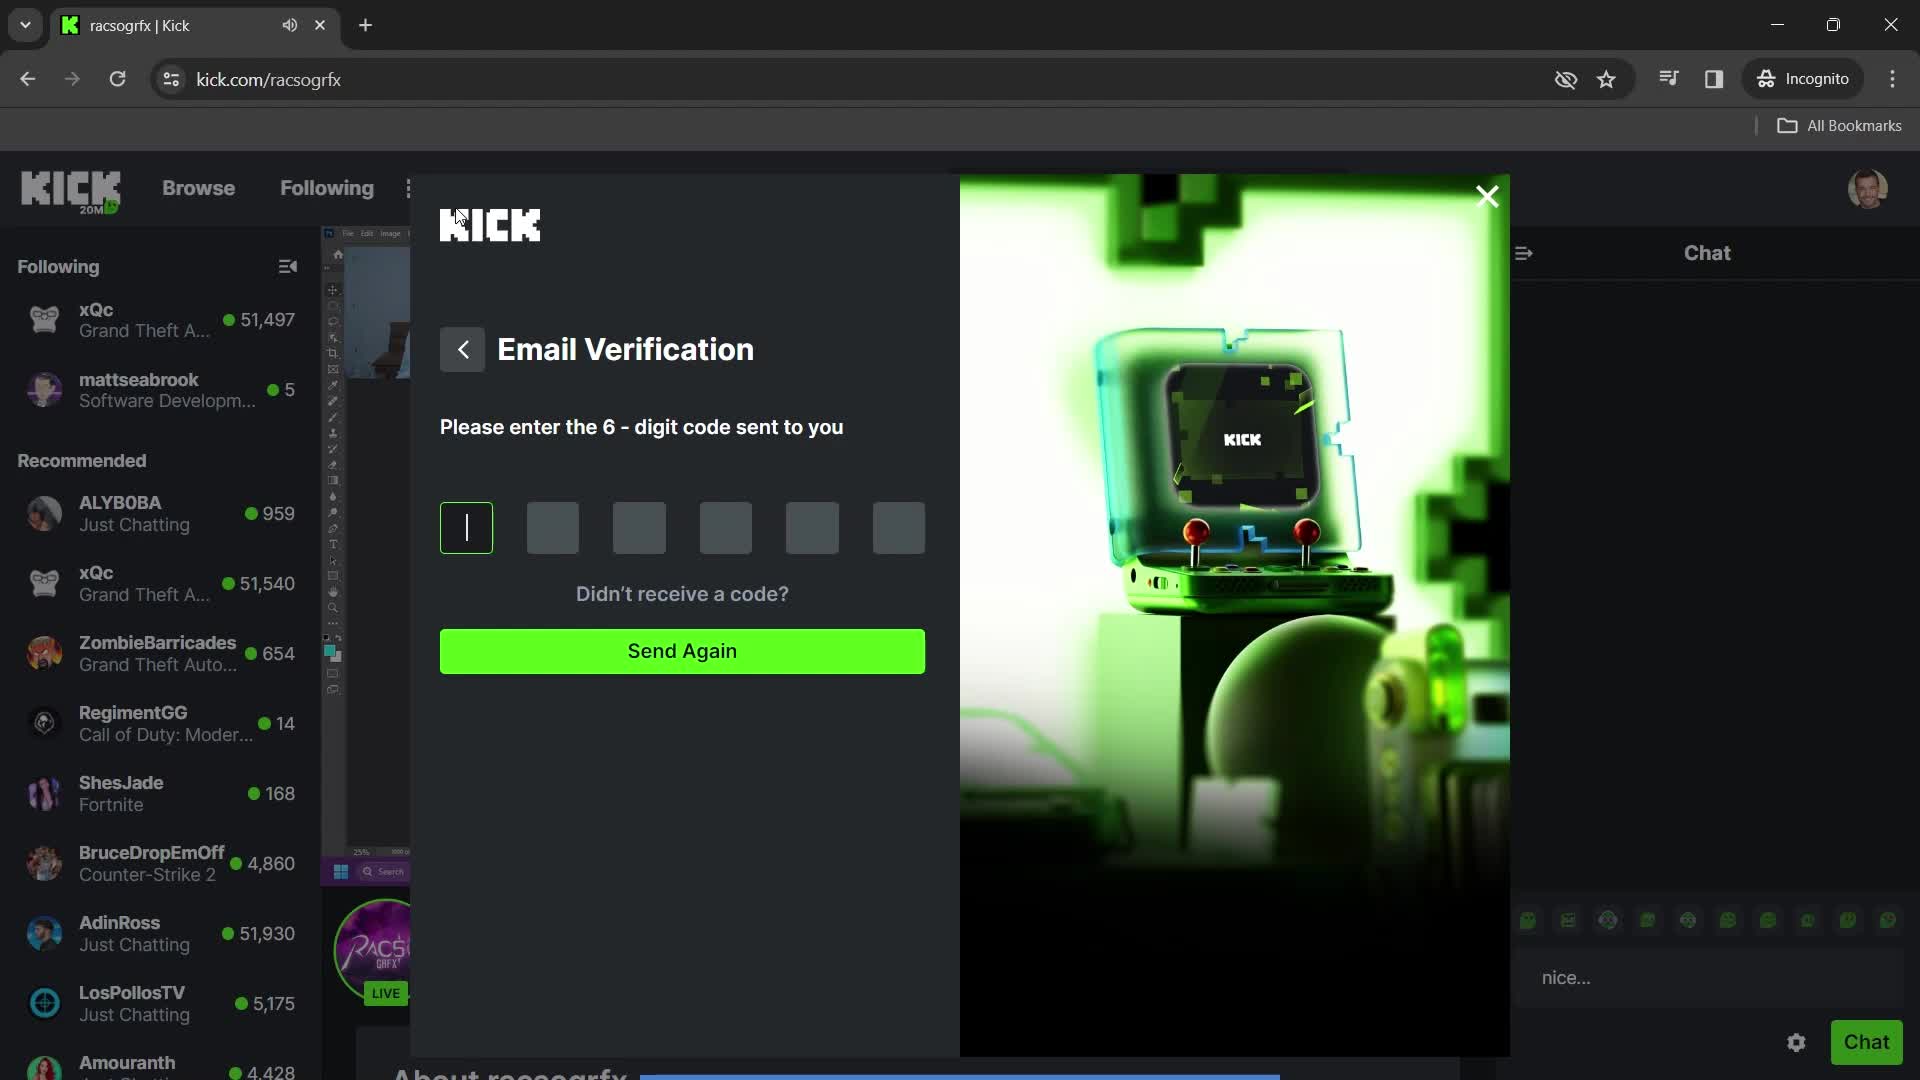Click back arrow in Email Verification

[462, 349]
